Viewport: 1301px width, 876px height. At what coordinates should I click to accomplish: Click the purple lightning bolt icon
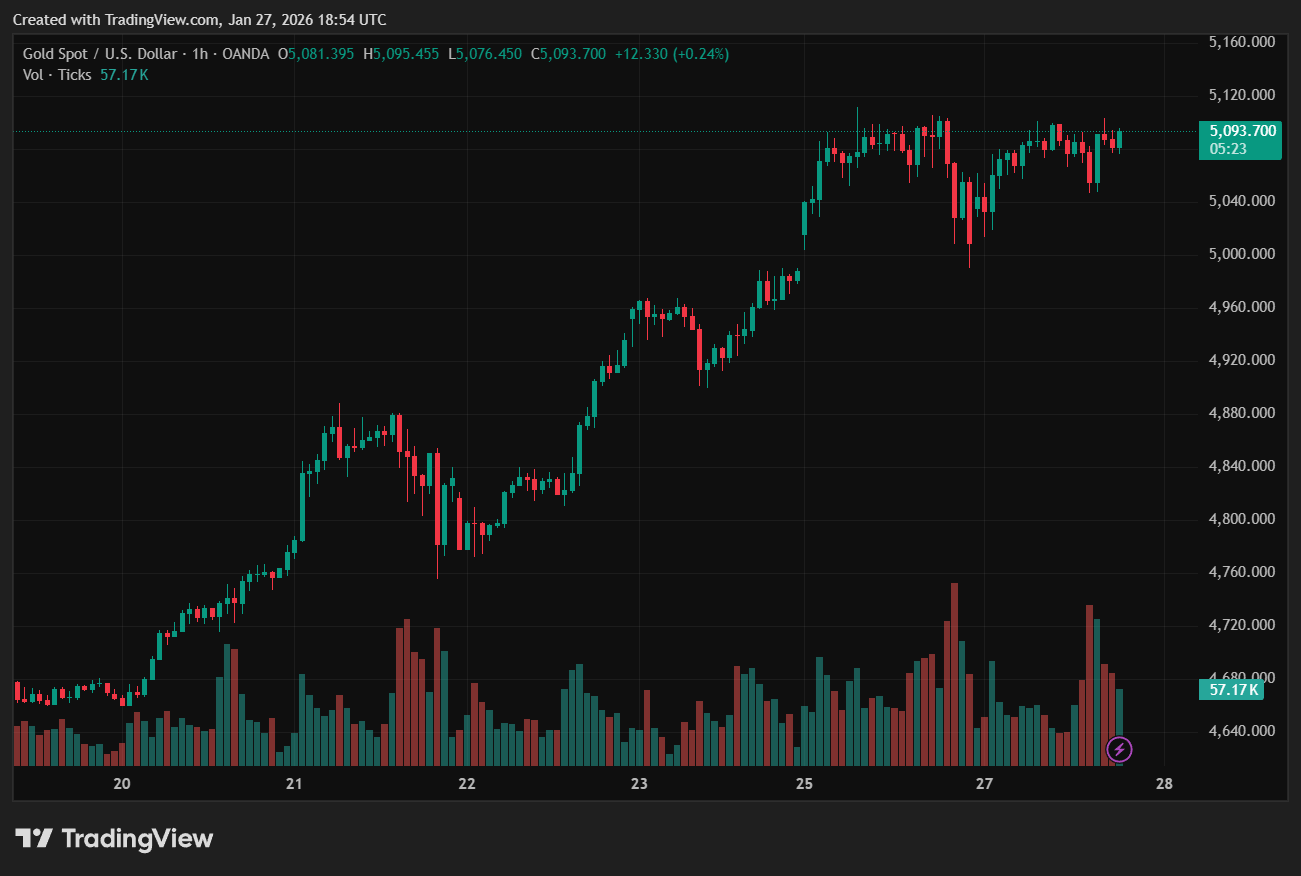1119,748
